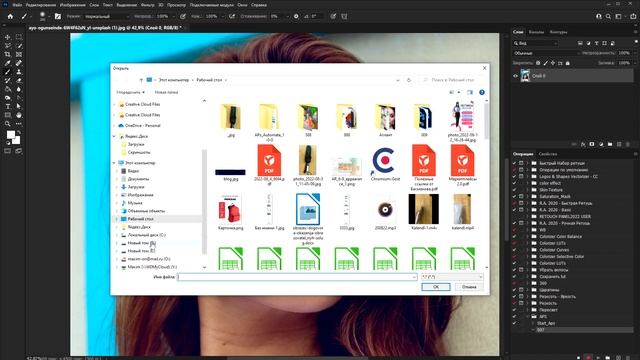Viewport: 640px width, 360px height.
Task: Add a layer mask icon
Action: click(592, 144)
